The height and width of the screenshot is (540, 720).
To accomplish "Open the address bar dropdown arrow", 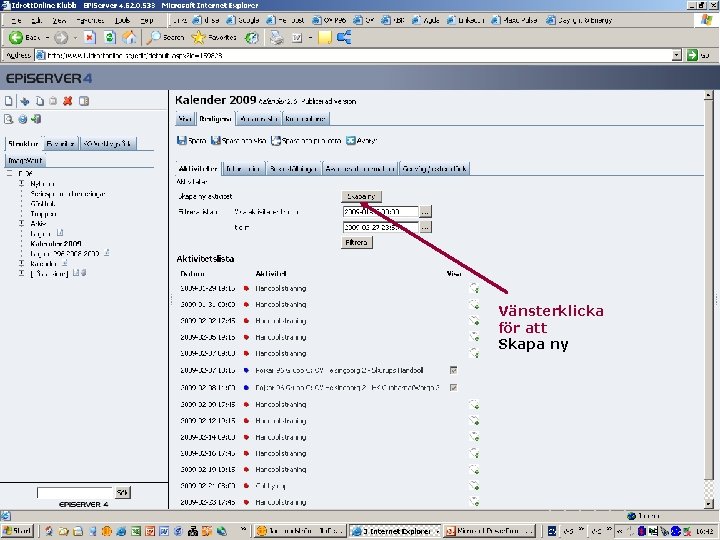I will click(676, 55).
